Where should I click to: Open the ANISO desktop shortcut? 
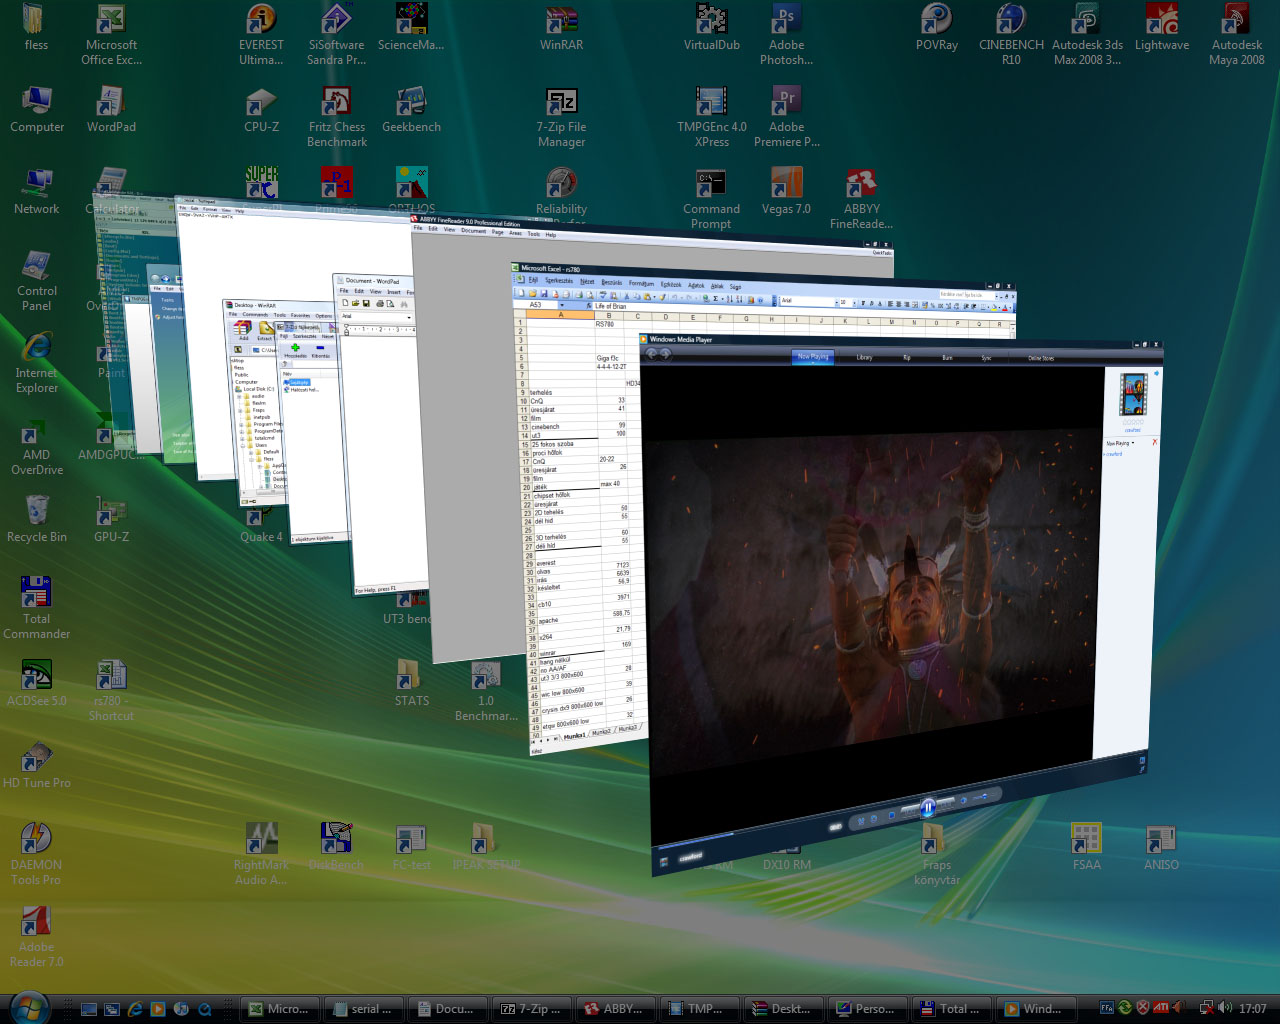tap(1161, 848)
